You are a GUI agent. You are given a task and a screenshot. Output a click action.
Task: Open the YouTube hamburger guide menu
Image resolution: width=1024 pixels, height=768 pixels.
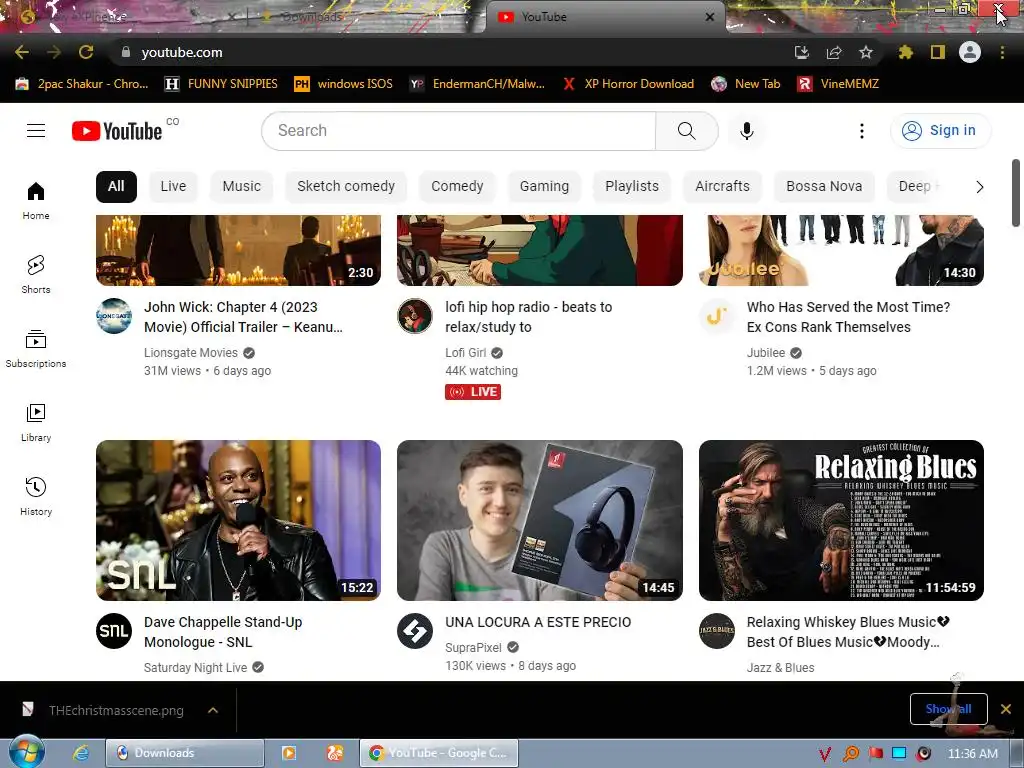point(36,131)
